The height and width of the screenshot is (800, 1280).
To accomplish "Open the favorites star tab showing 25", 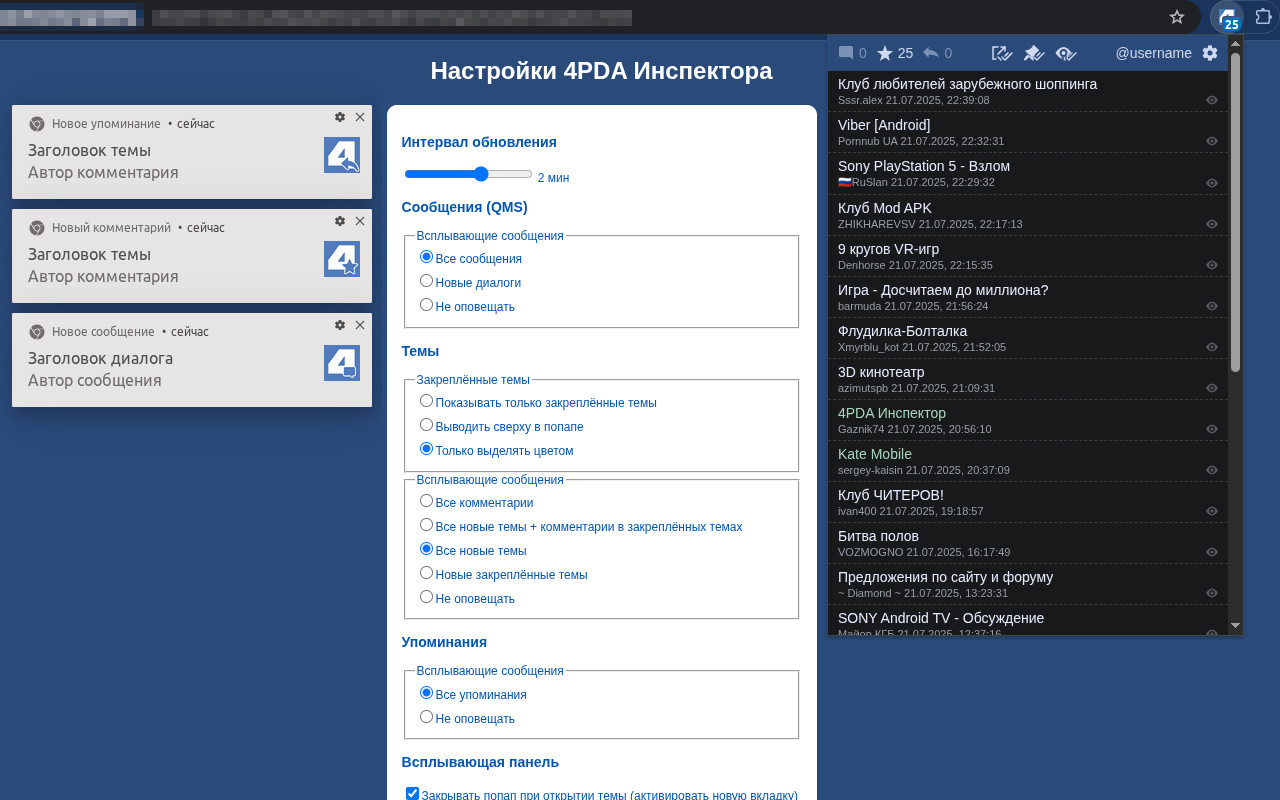I will click(x=887, y=52).
